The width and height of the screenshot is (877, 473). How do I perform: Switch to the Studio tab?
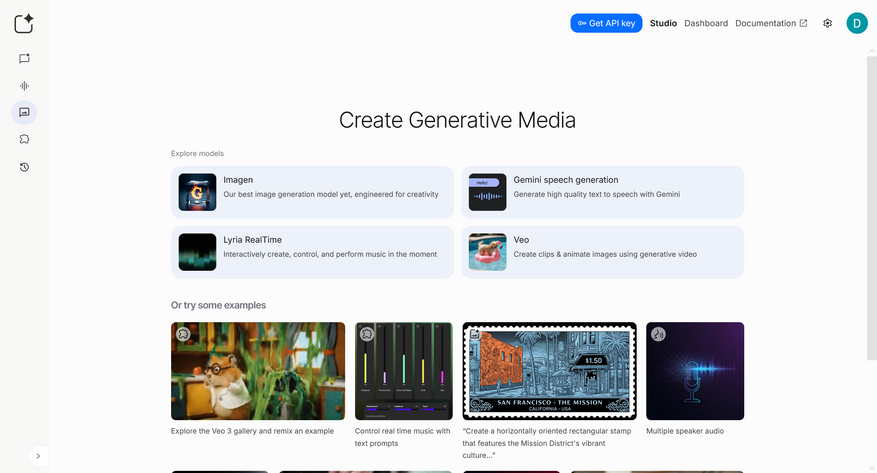[663, 23]
